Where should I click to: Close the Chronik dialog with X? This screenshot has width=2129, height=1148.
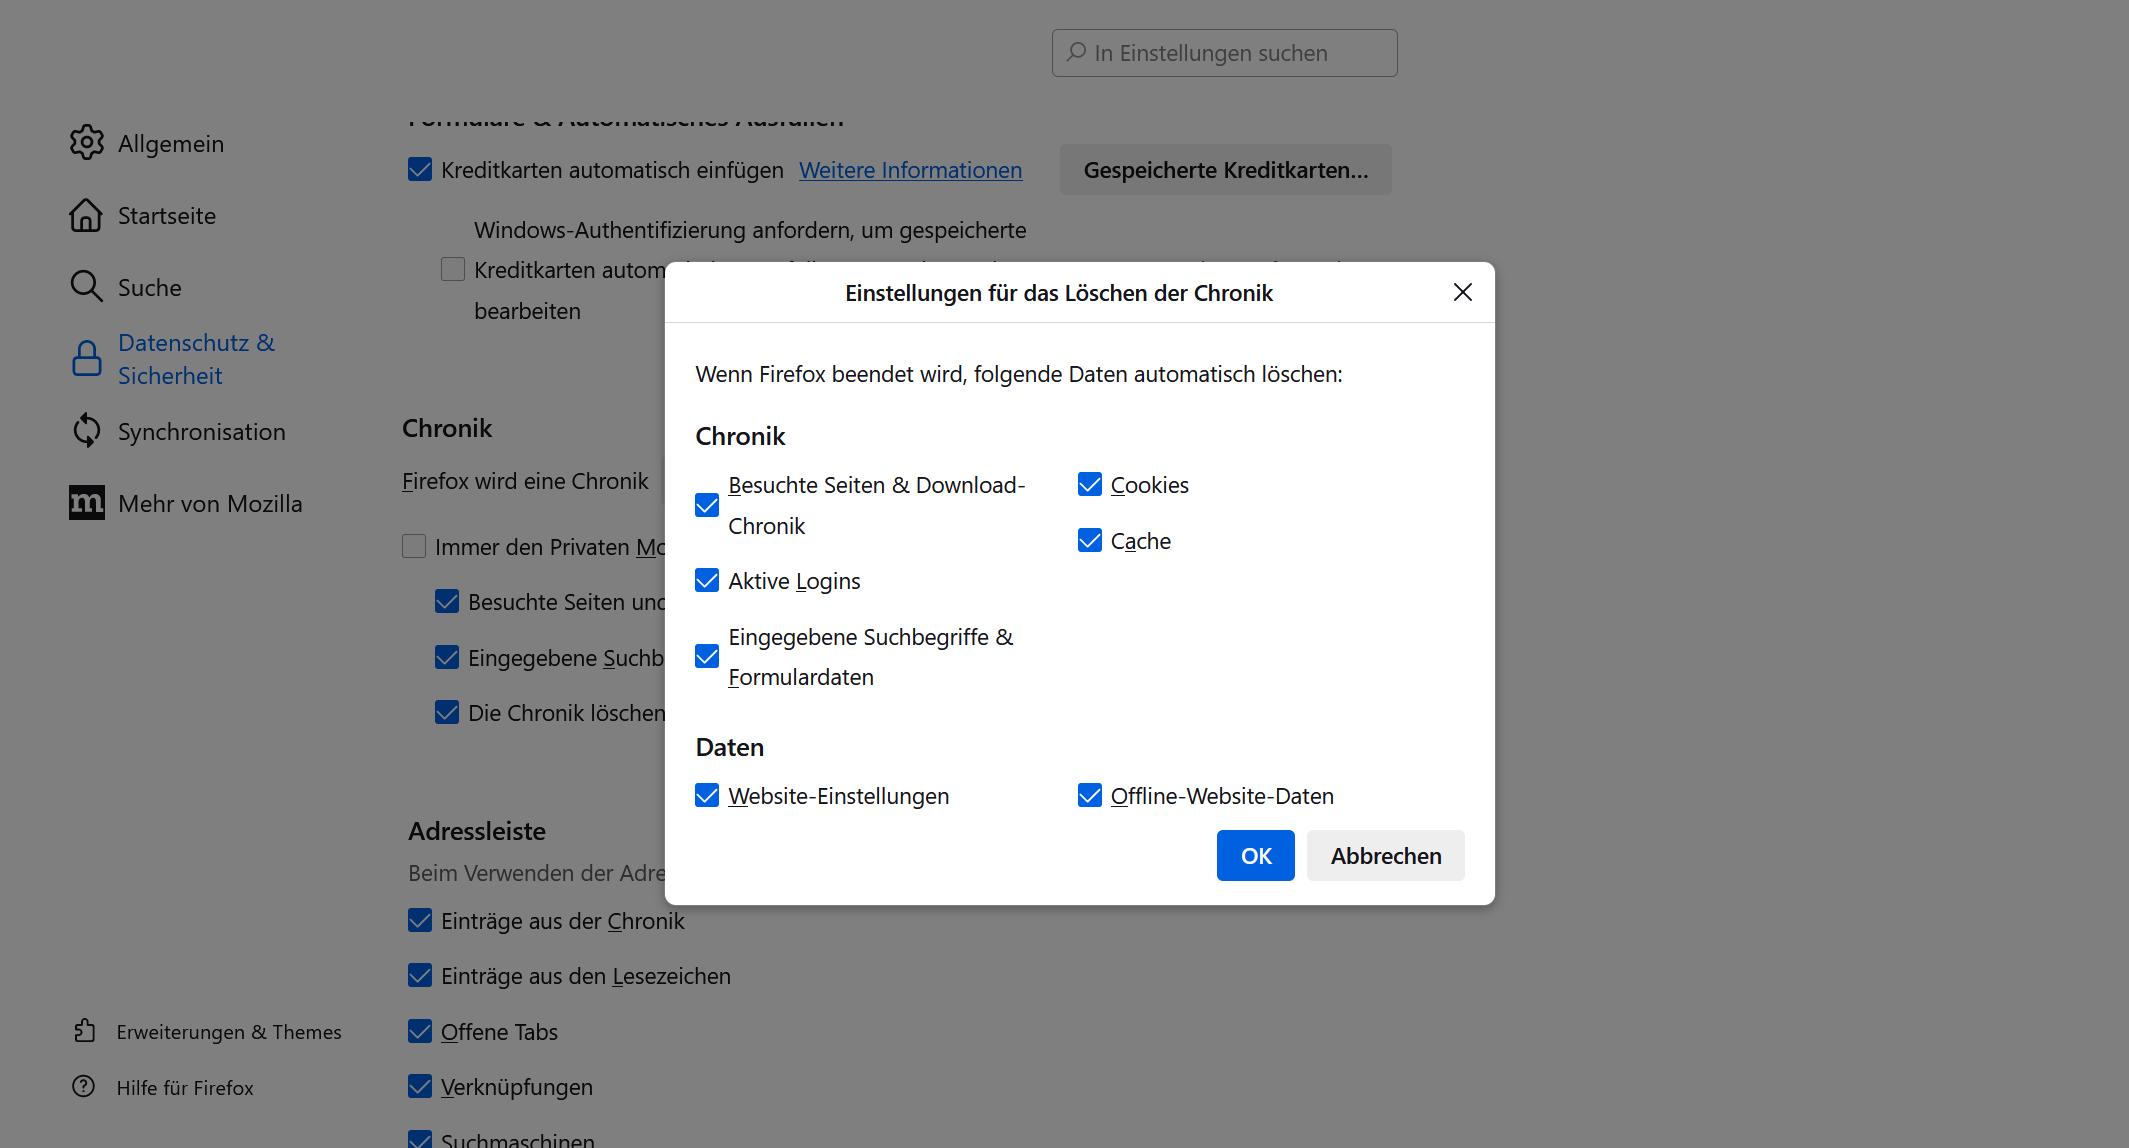tap(1463, 292)
